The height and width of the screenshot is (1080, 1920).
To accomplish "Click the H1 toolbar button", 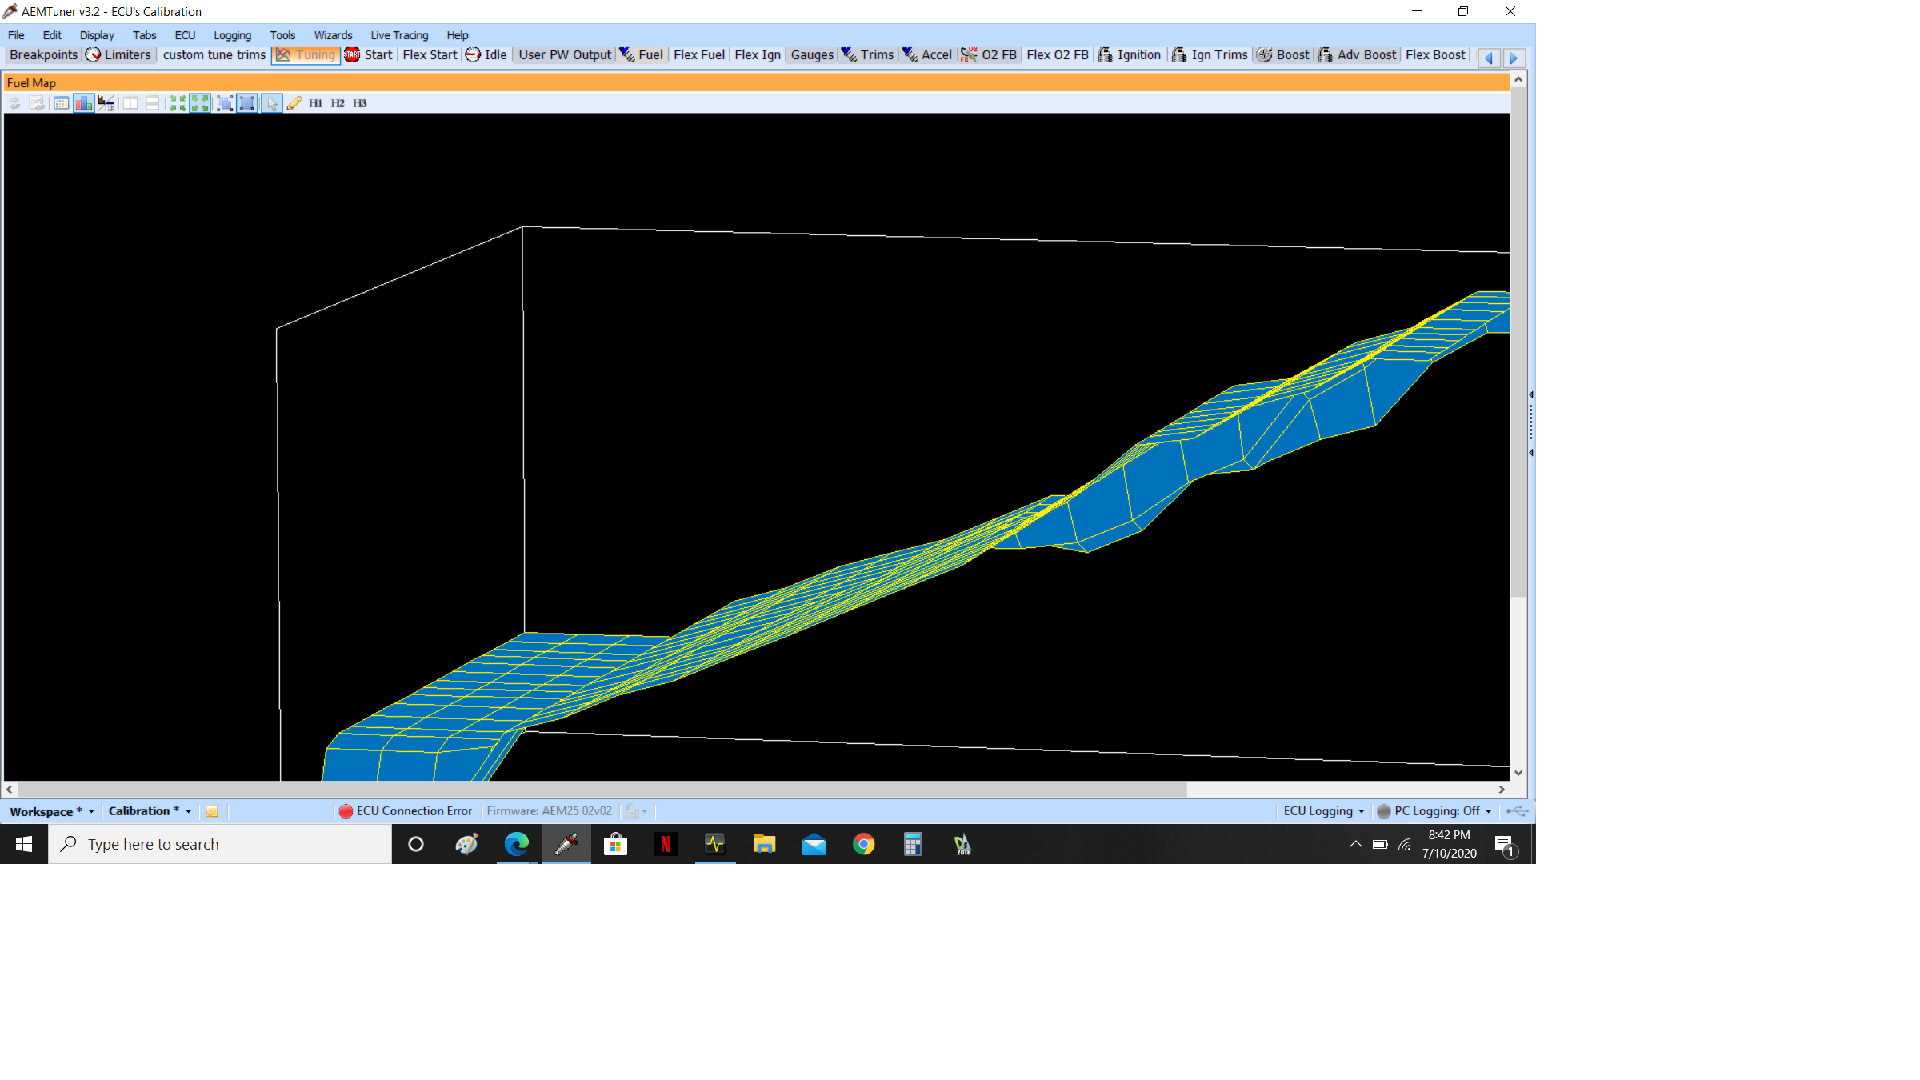I will 316,103.
